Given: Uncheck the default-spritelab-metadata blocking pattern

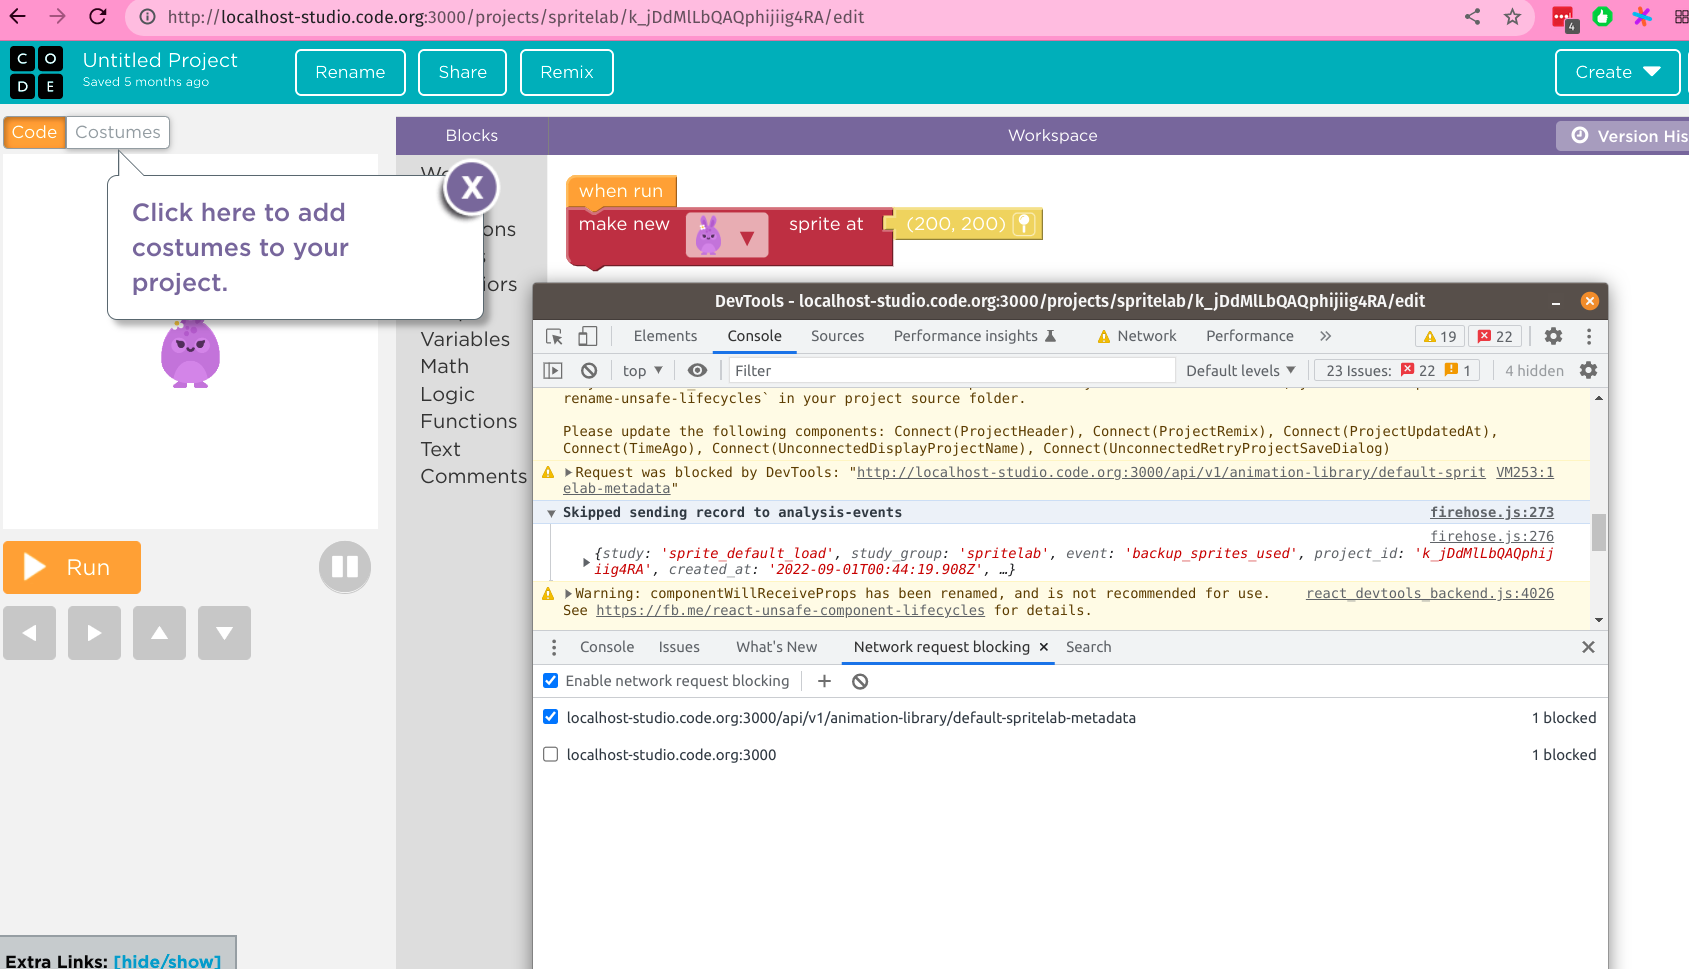Looking at the screenshot, I should point(551,716).
